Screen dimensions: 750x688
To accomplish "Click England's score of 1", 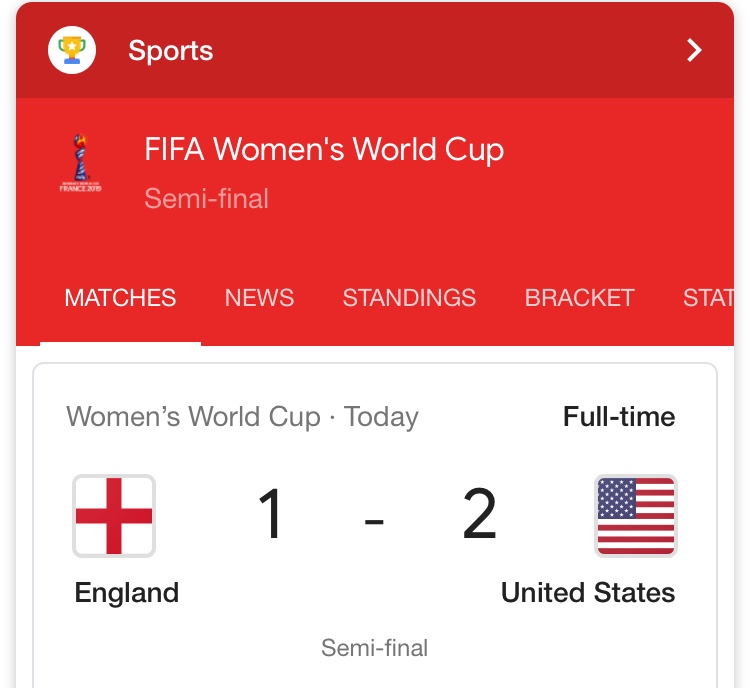I will tap(271, 513).
